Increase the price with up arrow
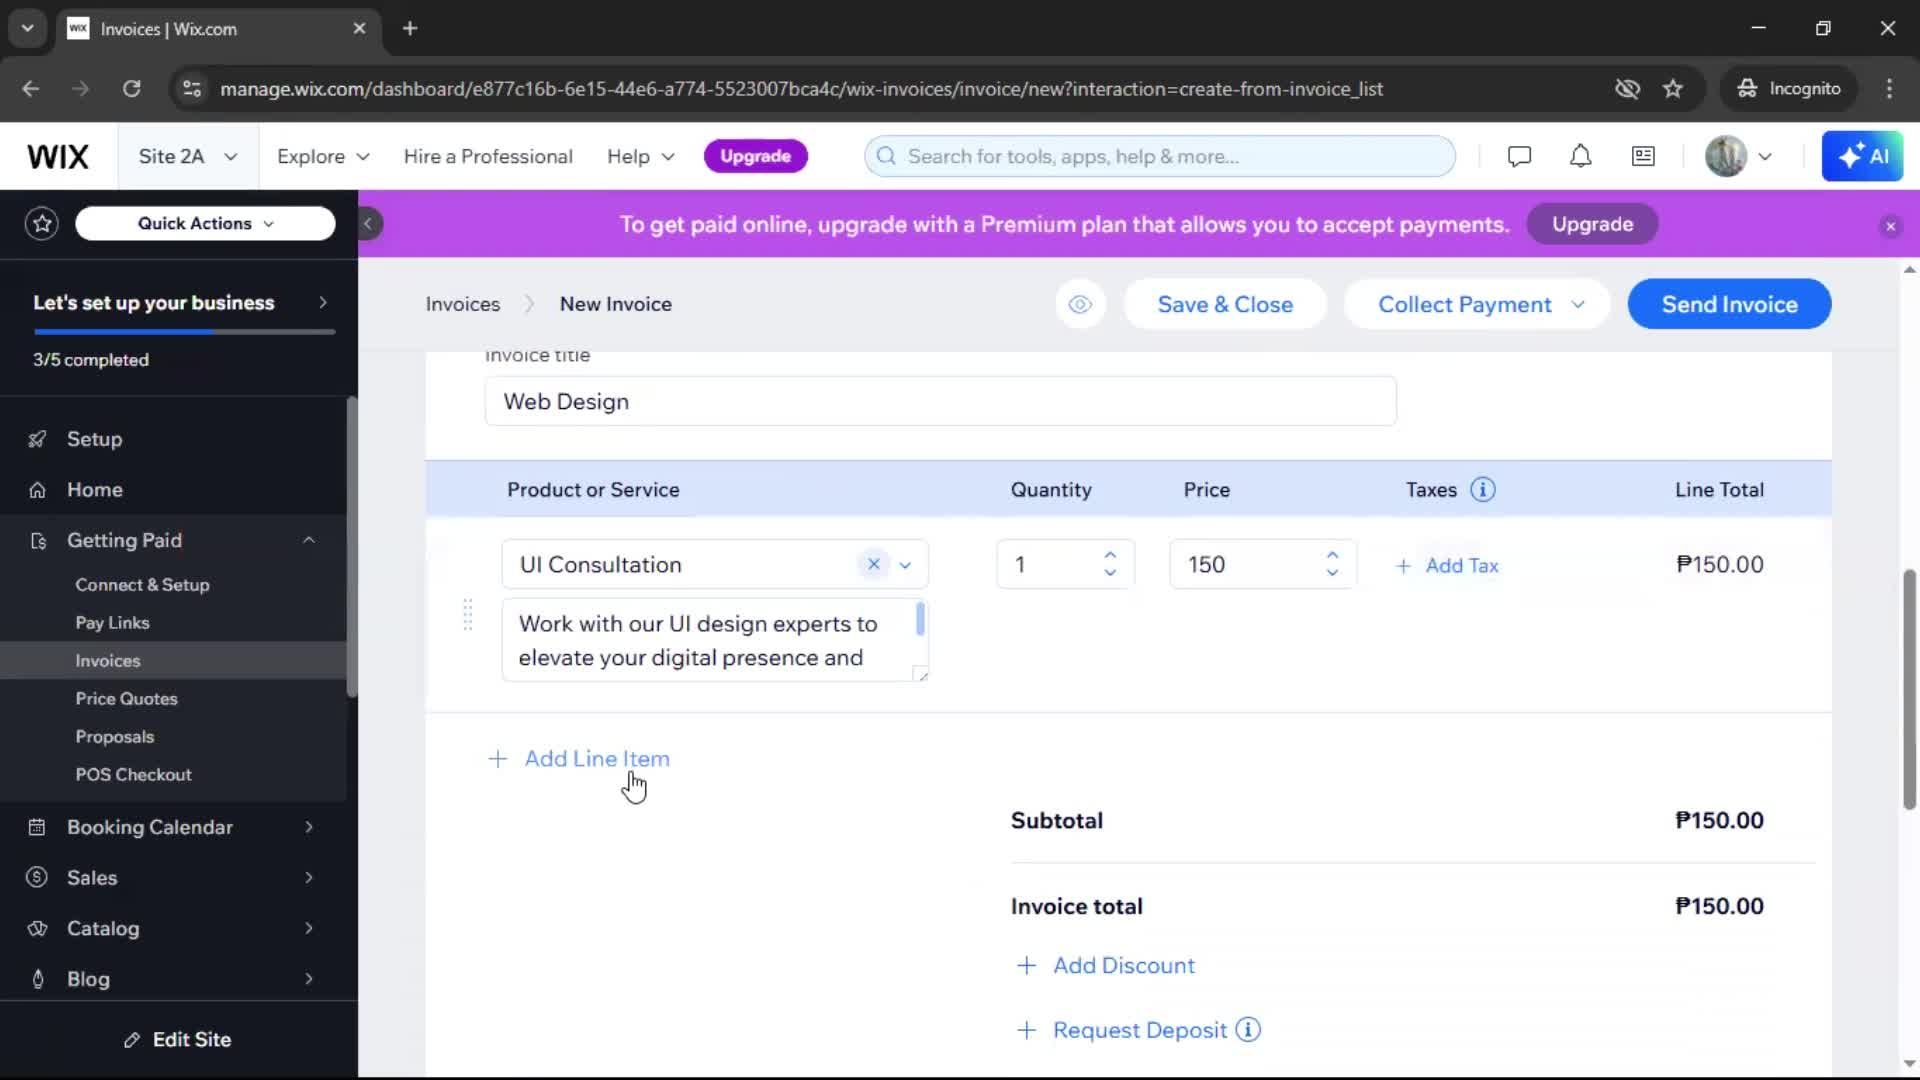The height and width of the screenshot is (1080, 1920). click(1332, 555)
